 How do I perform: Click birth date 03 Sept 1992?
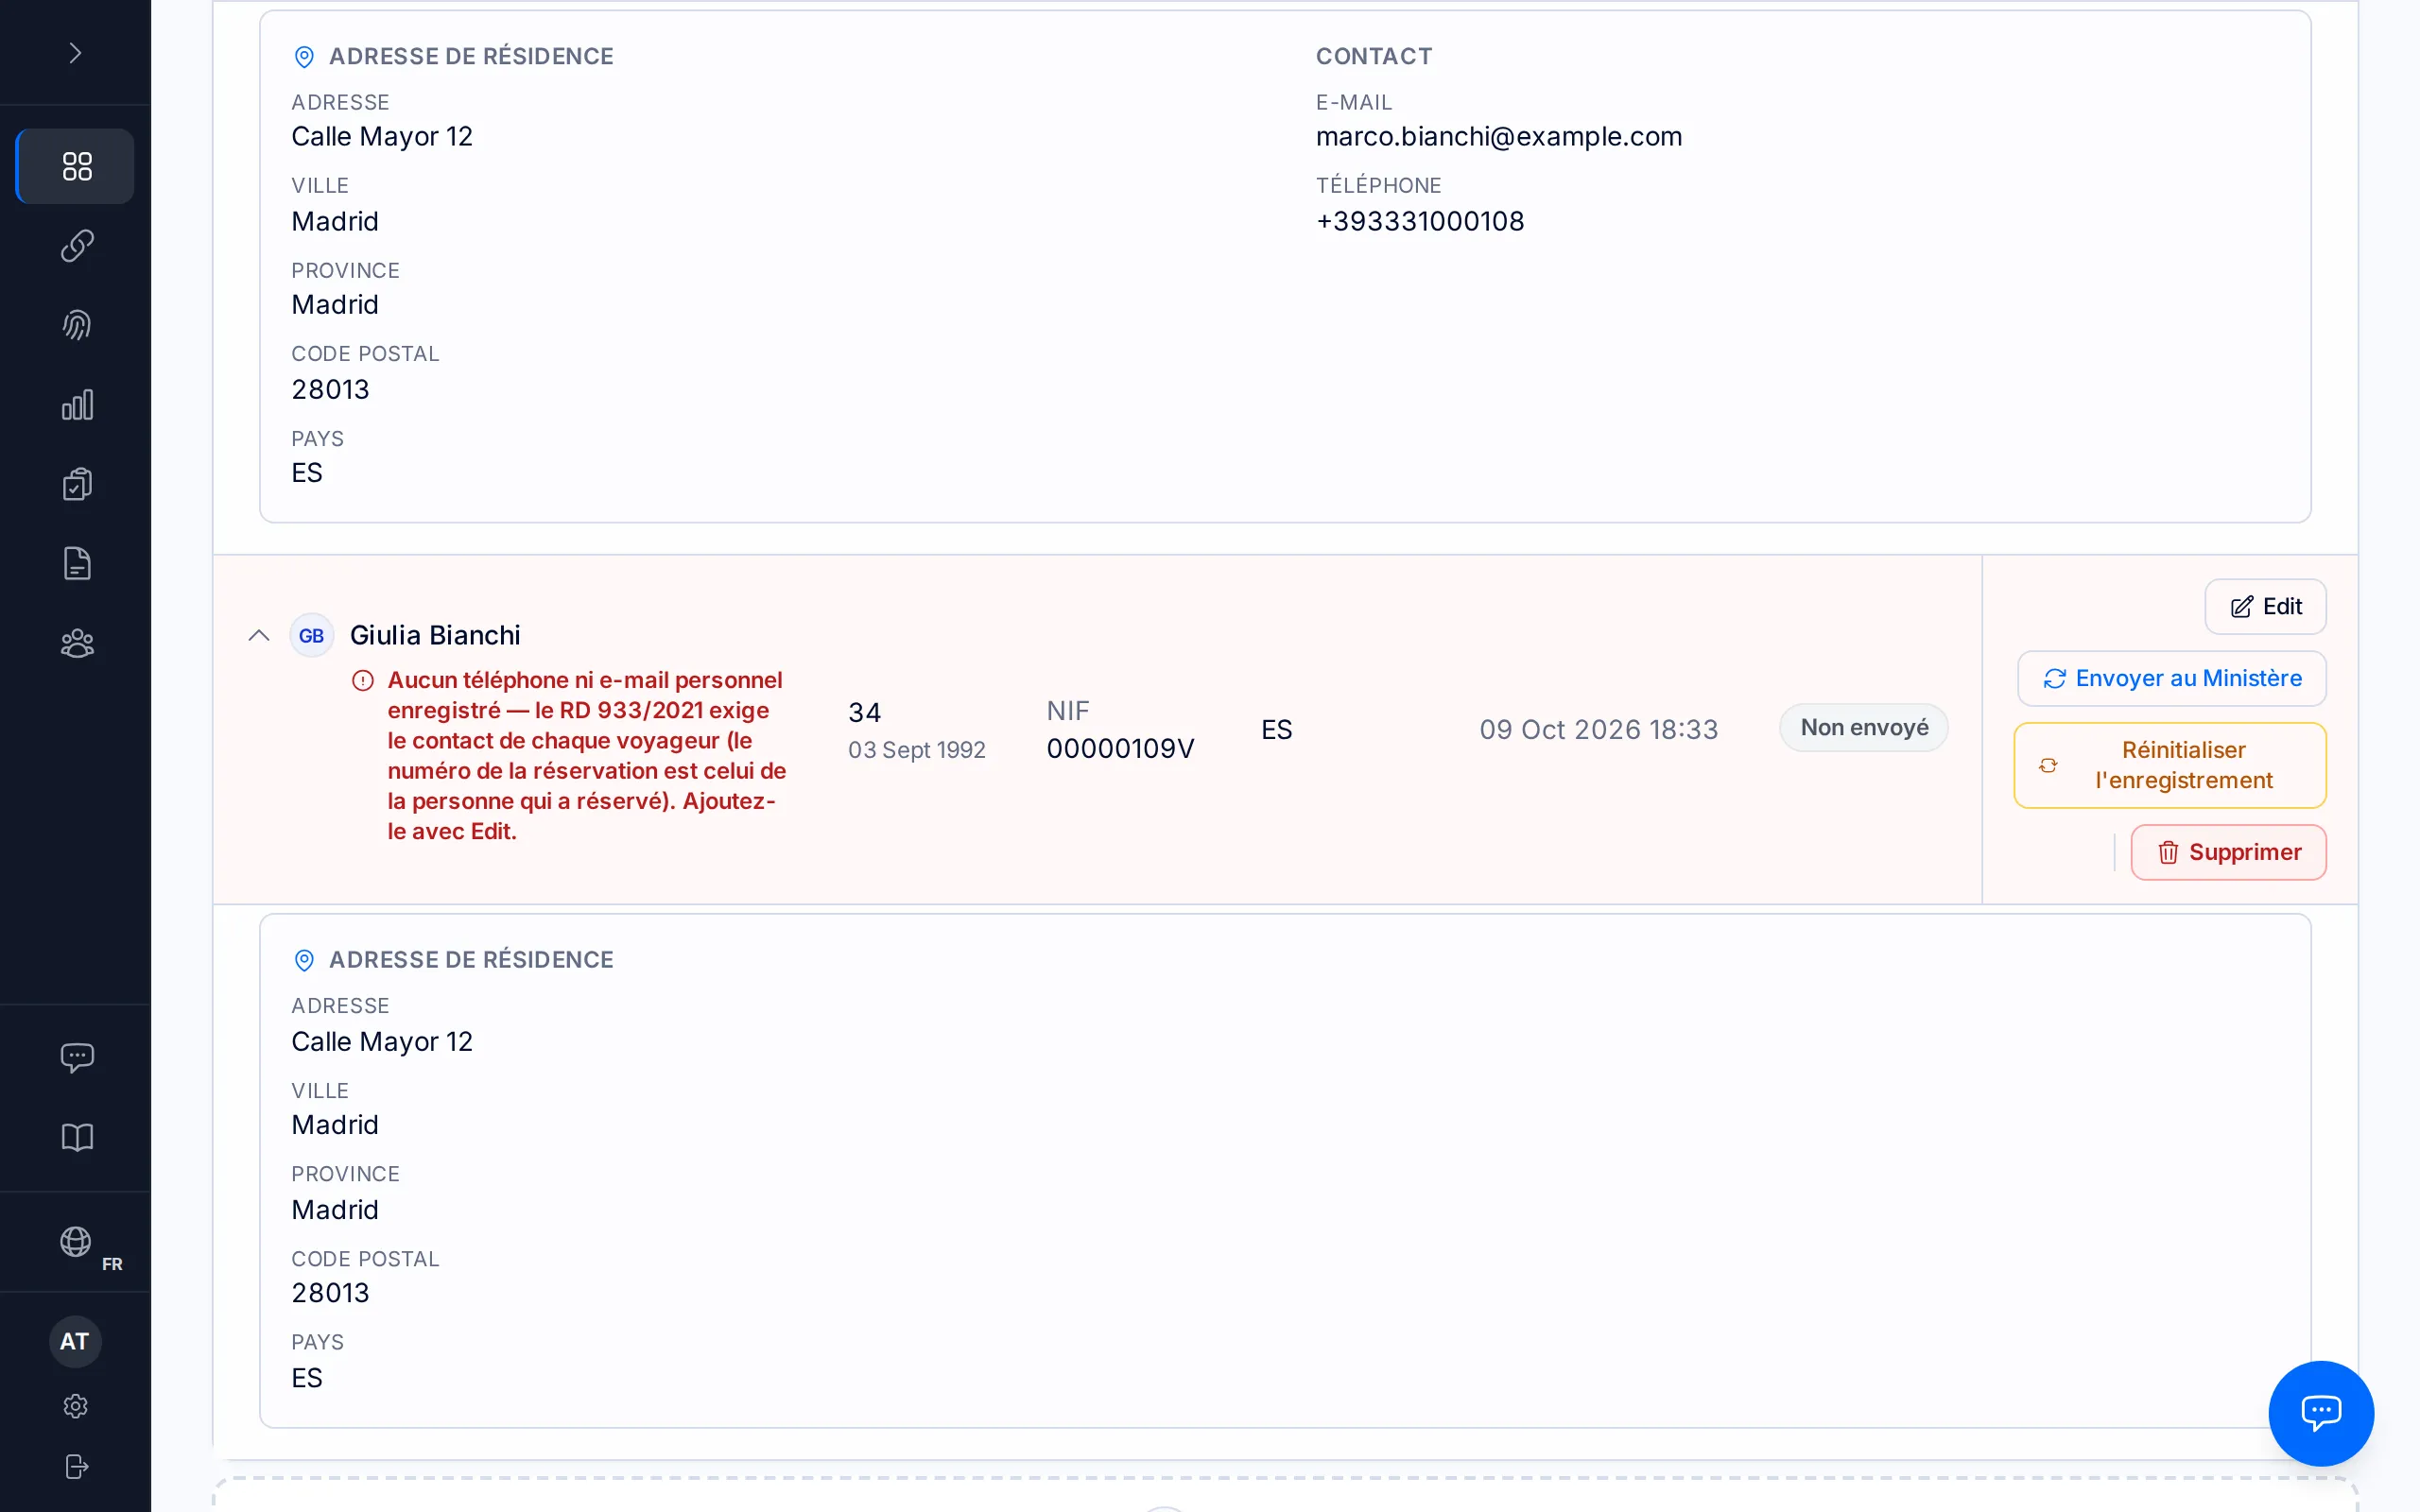[916, 750]
